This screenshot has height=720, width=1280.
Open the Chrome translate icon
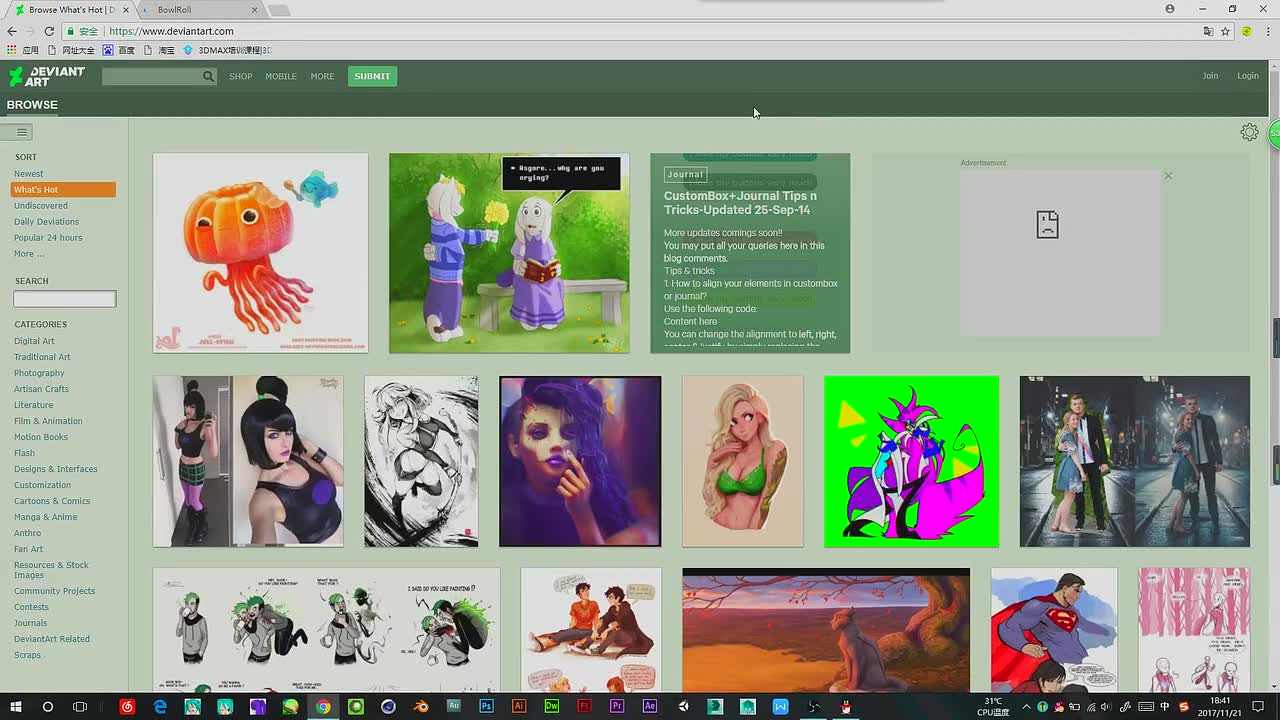pos(1208,31)
